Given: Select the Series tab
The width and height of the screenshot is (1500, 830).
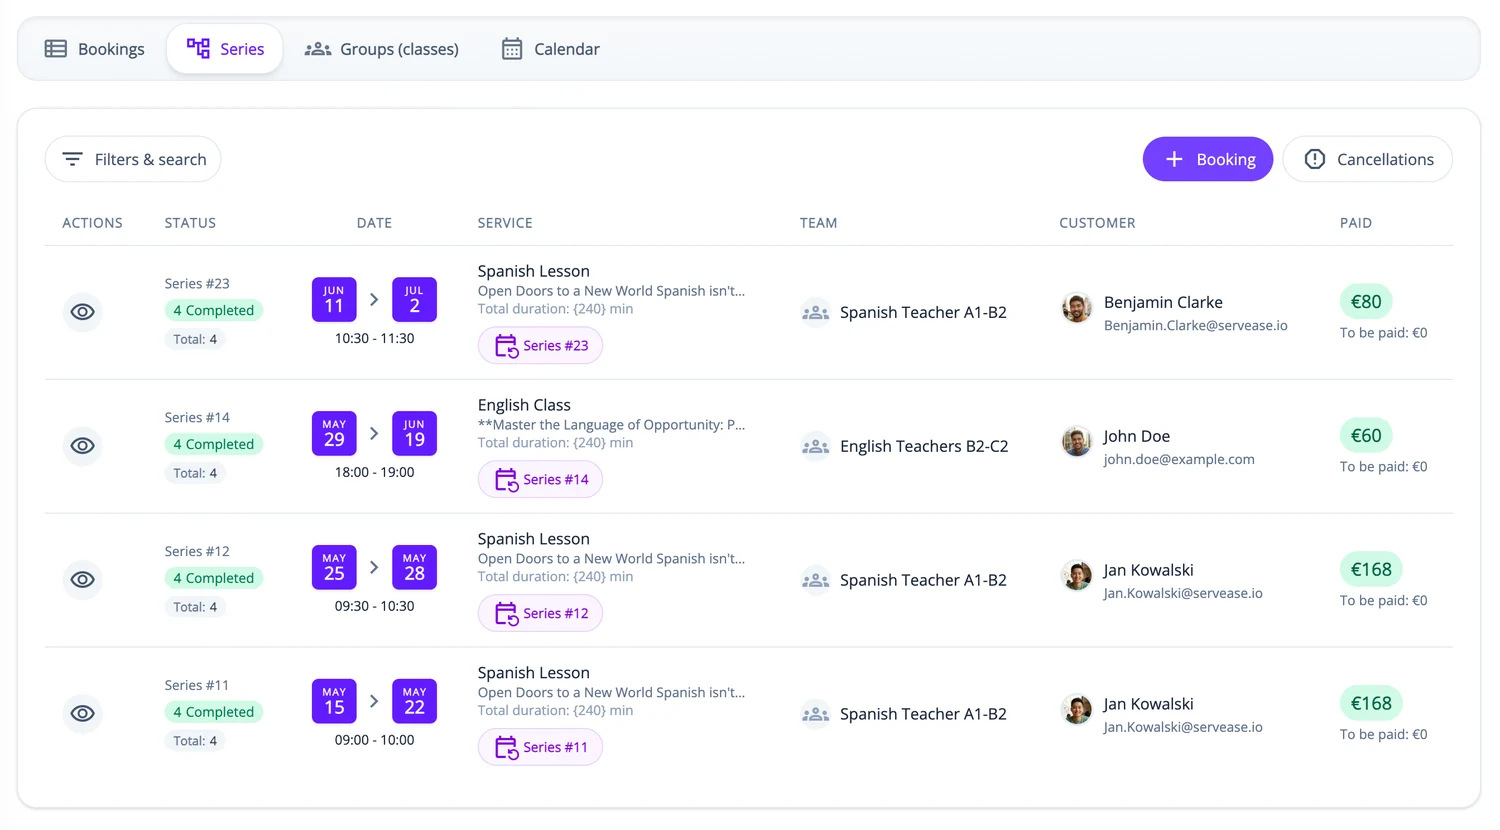Looking at the screenshot, I should pos(225,49).
